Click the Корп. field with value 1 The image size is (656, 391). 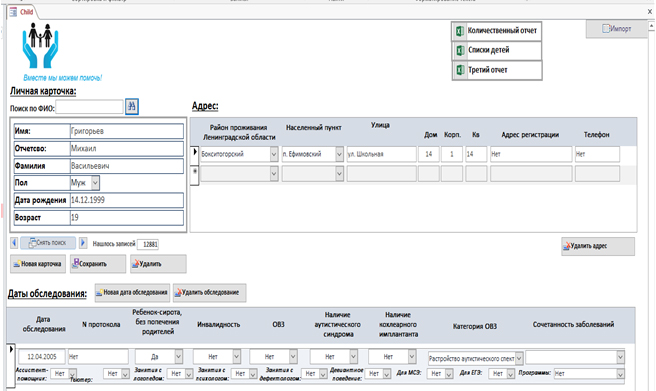point(452,154)
